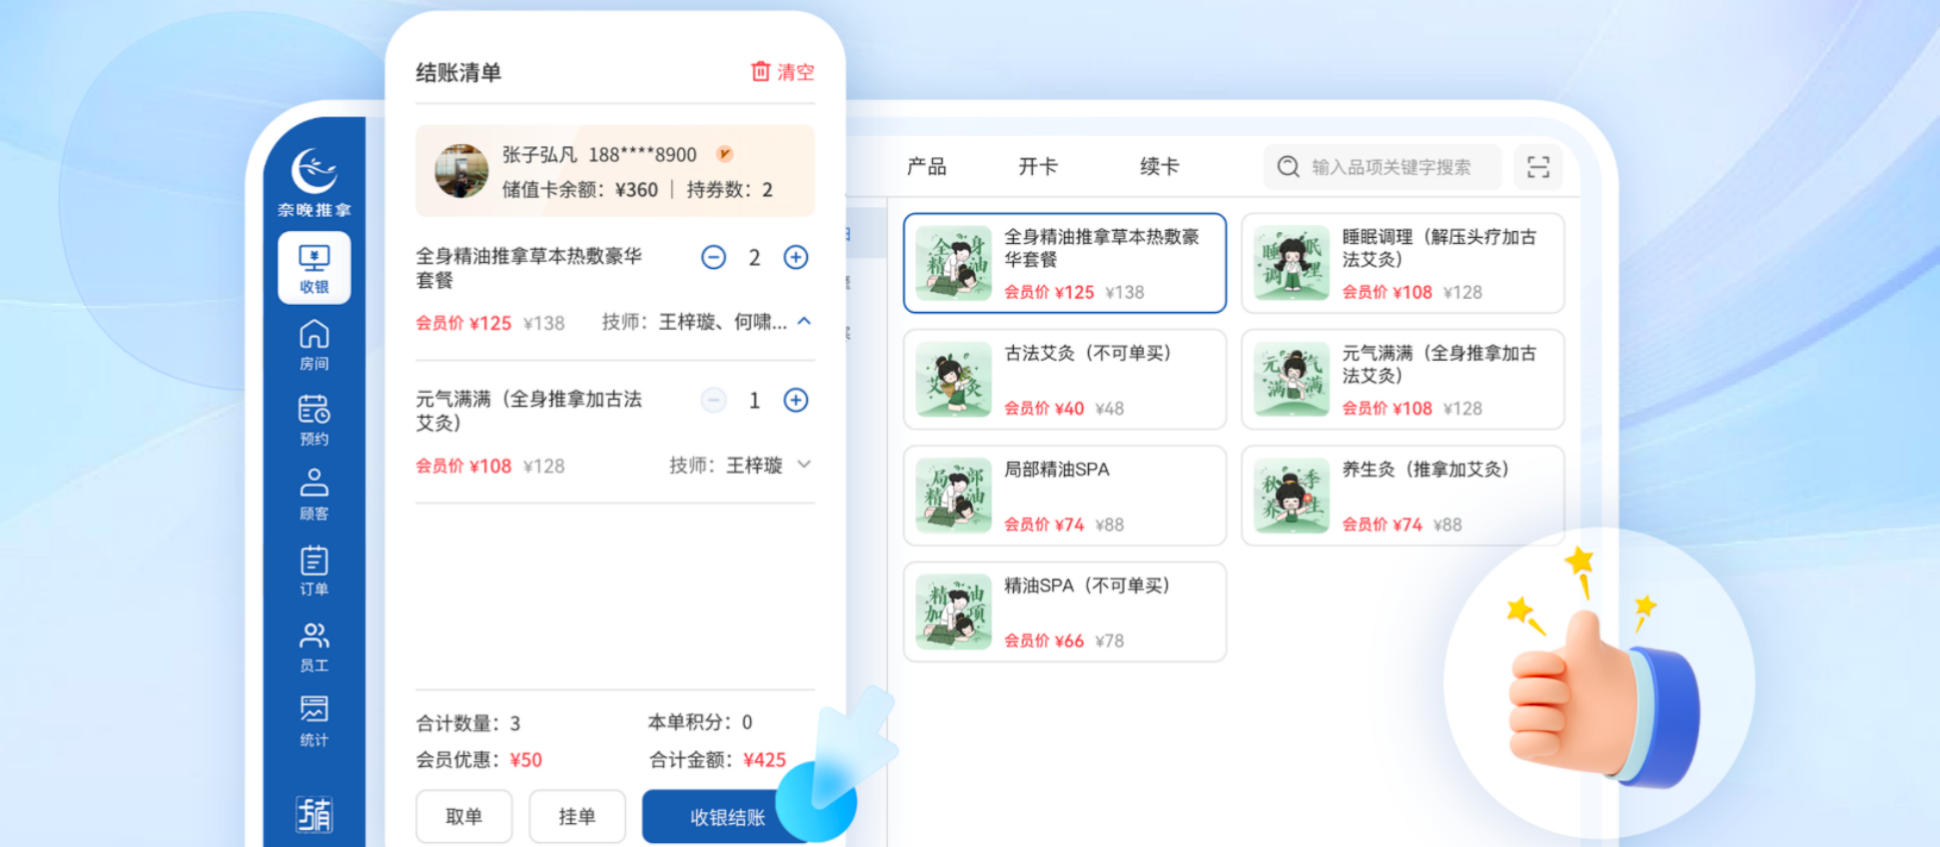Switch to the 开卡 tab
This screenshot has height=847, width=1940.
1038,167
